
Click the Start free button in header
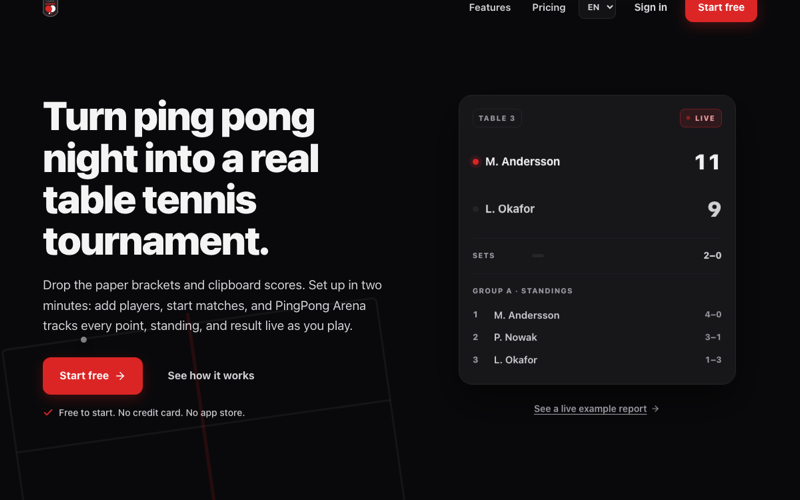click(x=721, y=8)
